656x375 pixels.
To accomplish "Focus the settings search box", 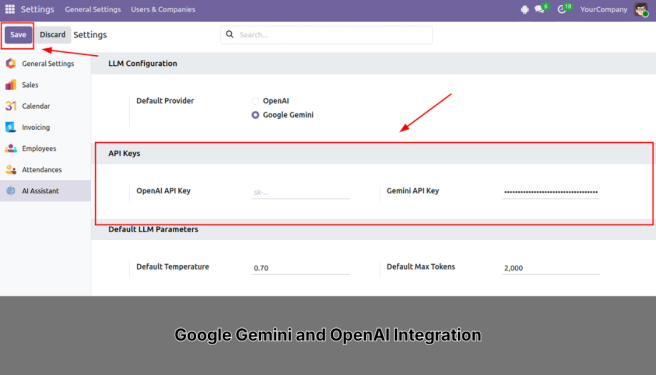I will click(x=326, y=35).
